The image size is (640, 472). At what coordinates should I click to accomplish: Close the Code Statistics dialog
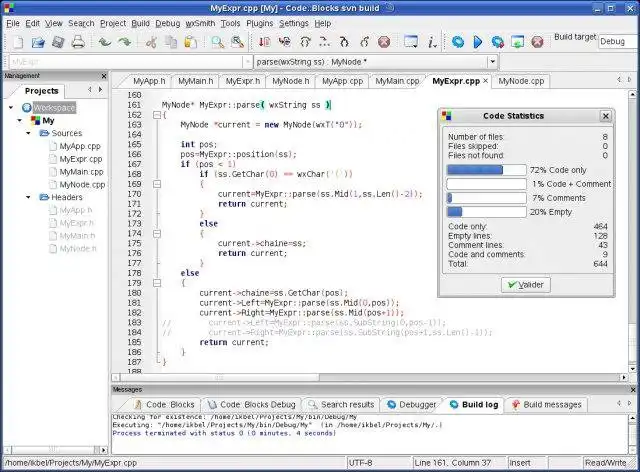tap(605, 116)
